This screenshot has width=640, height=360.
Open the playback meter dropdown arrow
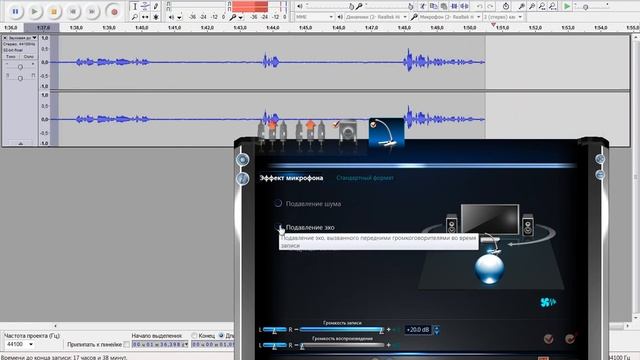[x=179, y=18]
